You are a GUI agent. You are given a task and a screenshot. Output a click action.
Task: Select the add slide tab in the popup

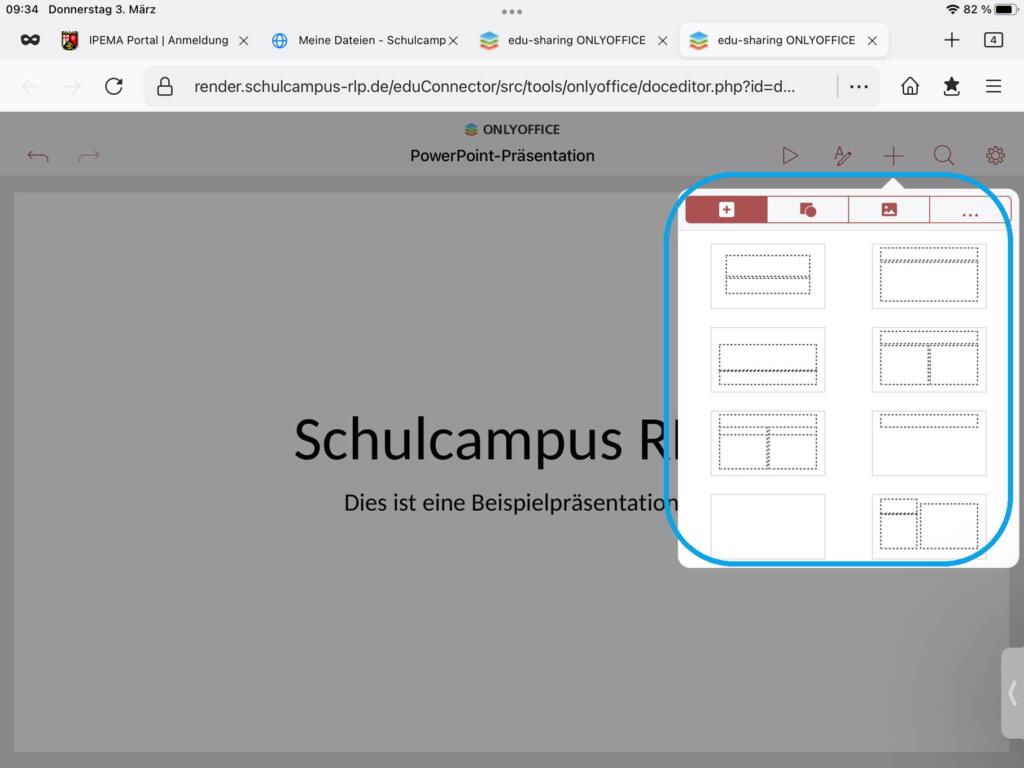pos(726,210)
